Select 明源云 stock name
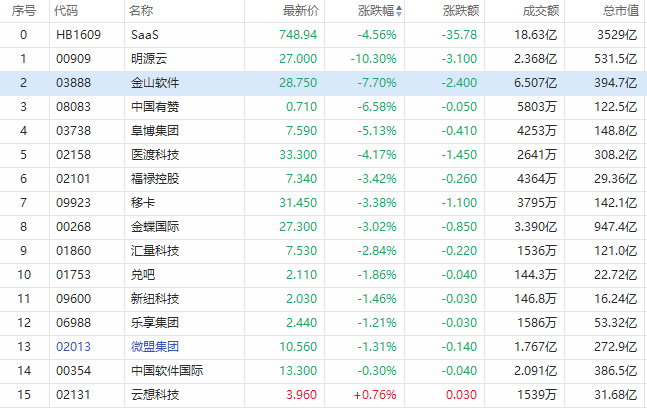Viewport: 647px width, 410px height. coord(149,59)
